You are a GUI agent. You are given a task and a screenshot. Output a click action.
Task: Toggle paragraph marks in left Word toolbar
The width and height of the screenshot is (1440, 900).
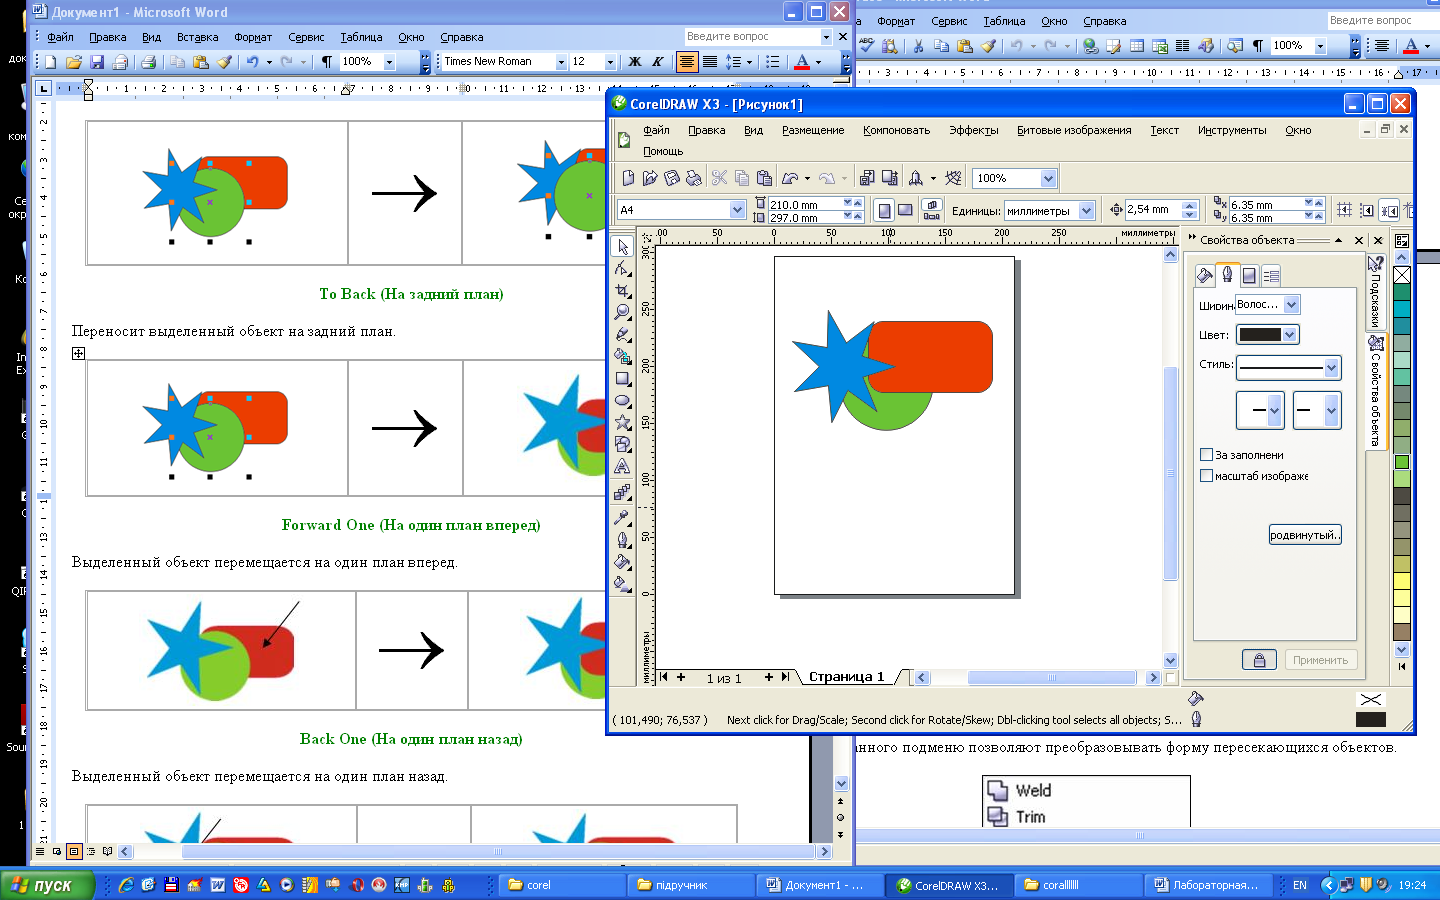(326, 62)
